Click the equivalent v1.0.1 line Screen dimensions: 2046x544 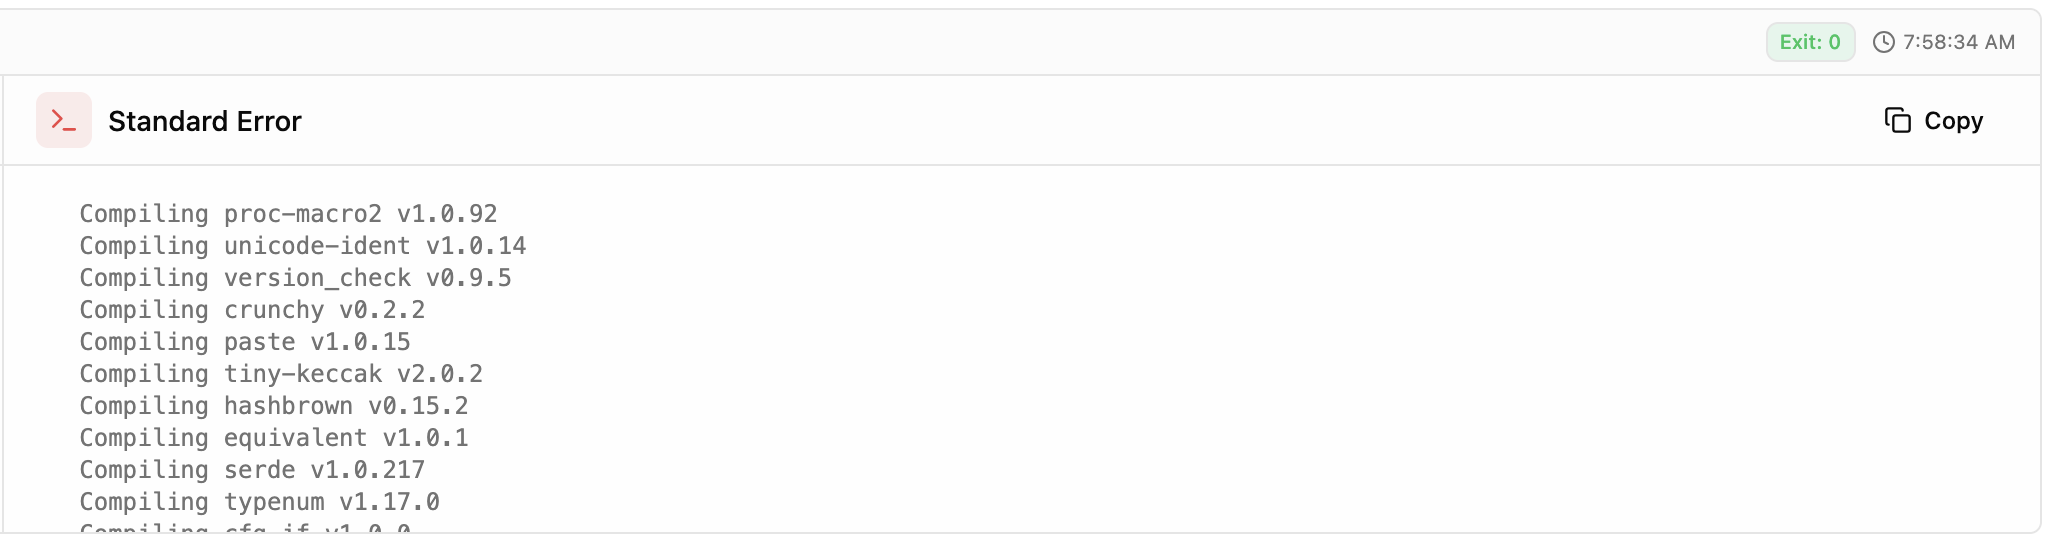(274, 438)
